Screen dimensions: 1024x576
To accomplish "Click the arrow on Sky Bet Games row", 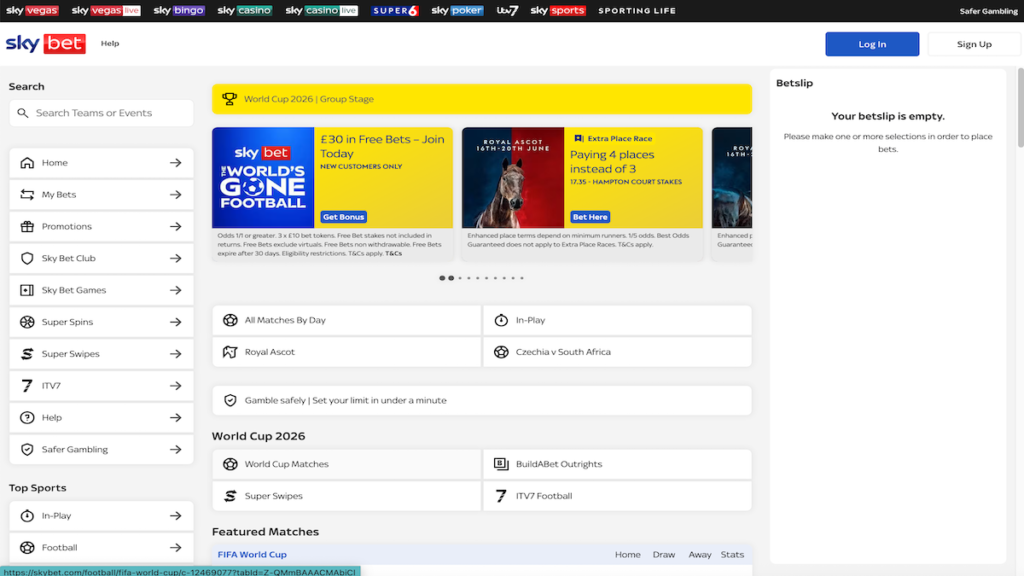I will [x=176, y=290].
